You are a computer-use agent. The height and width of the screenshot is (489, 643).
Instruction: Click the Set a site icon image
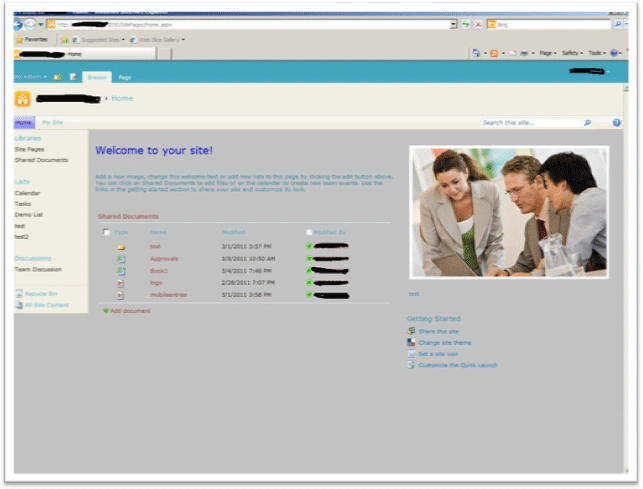411,353
